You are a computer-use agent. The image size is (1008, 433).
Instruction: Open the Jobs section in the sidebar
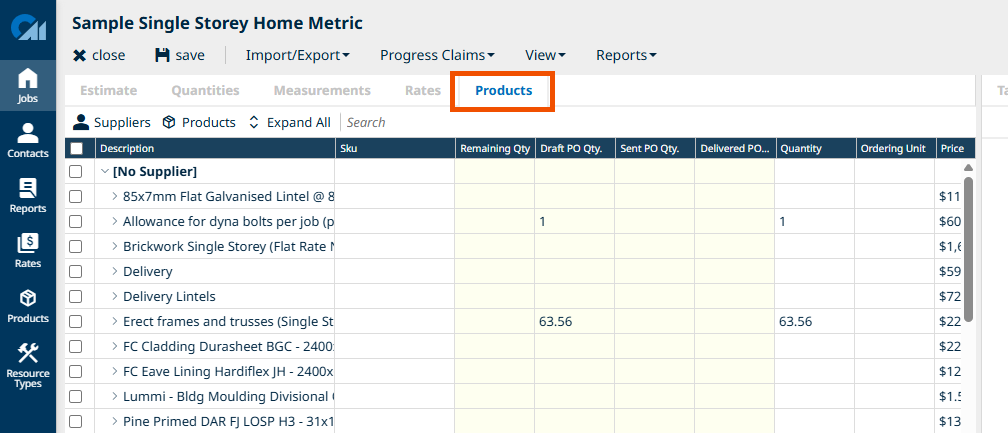pos(28,85)
